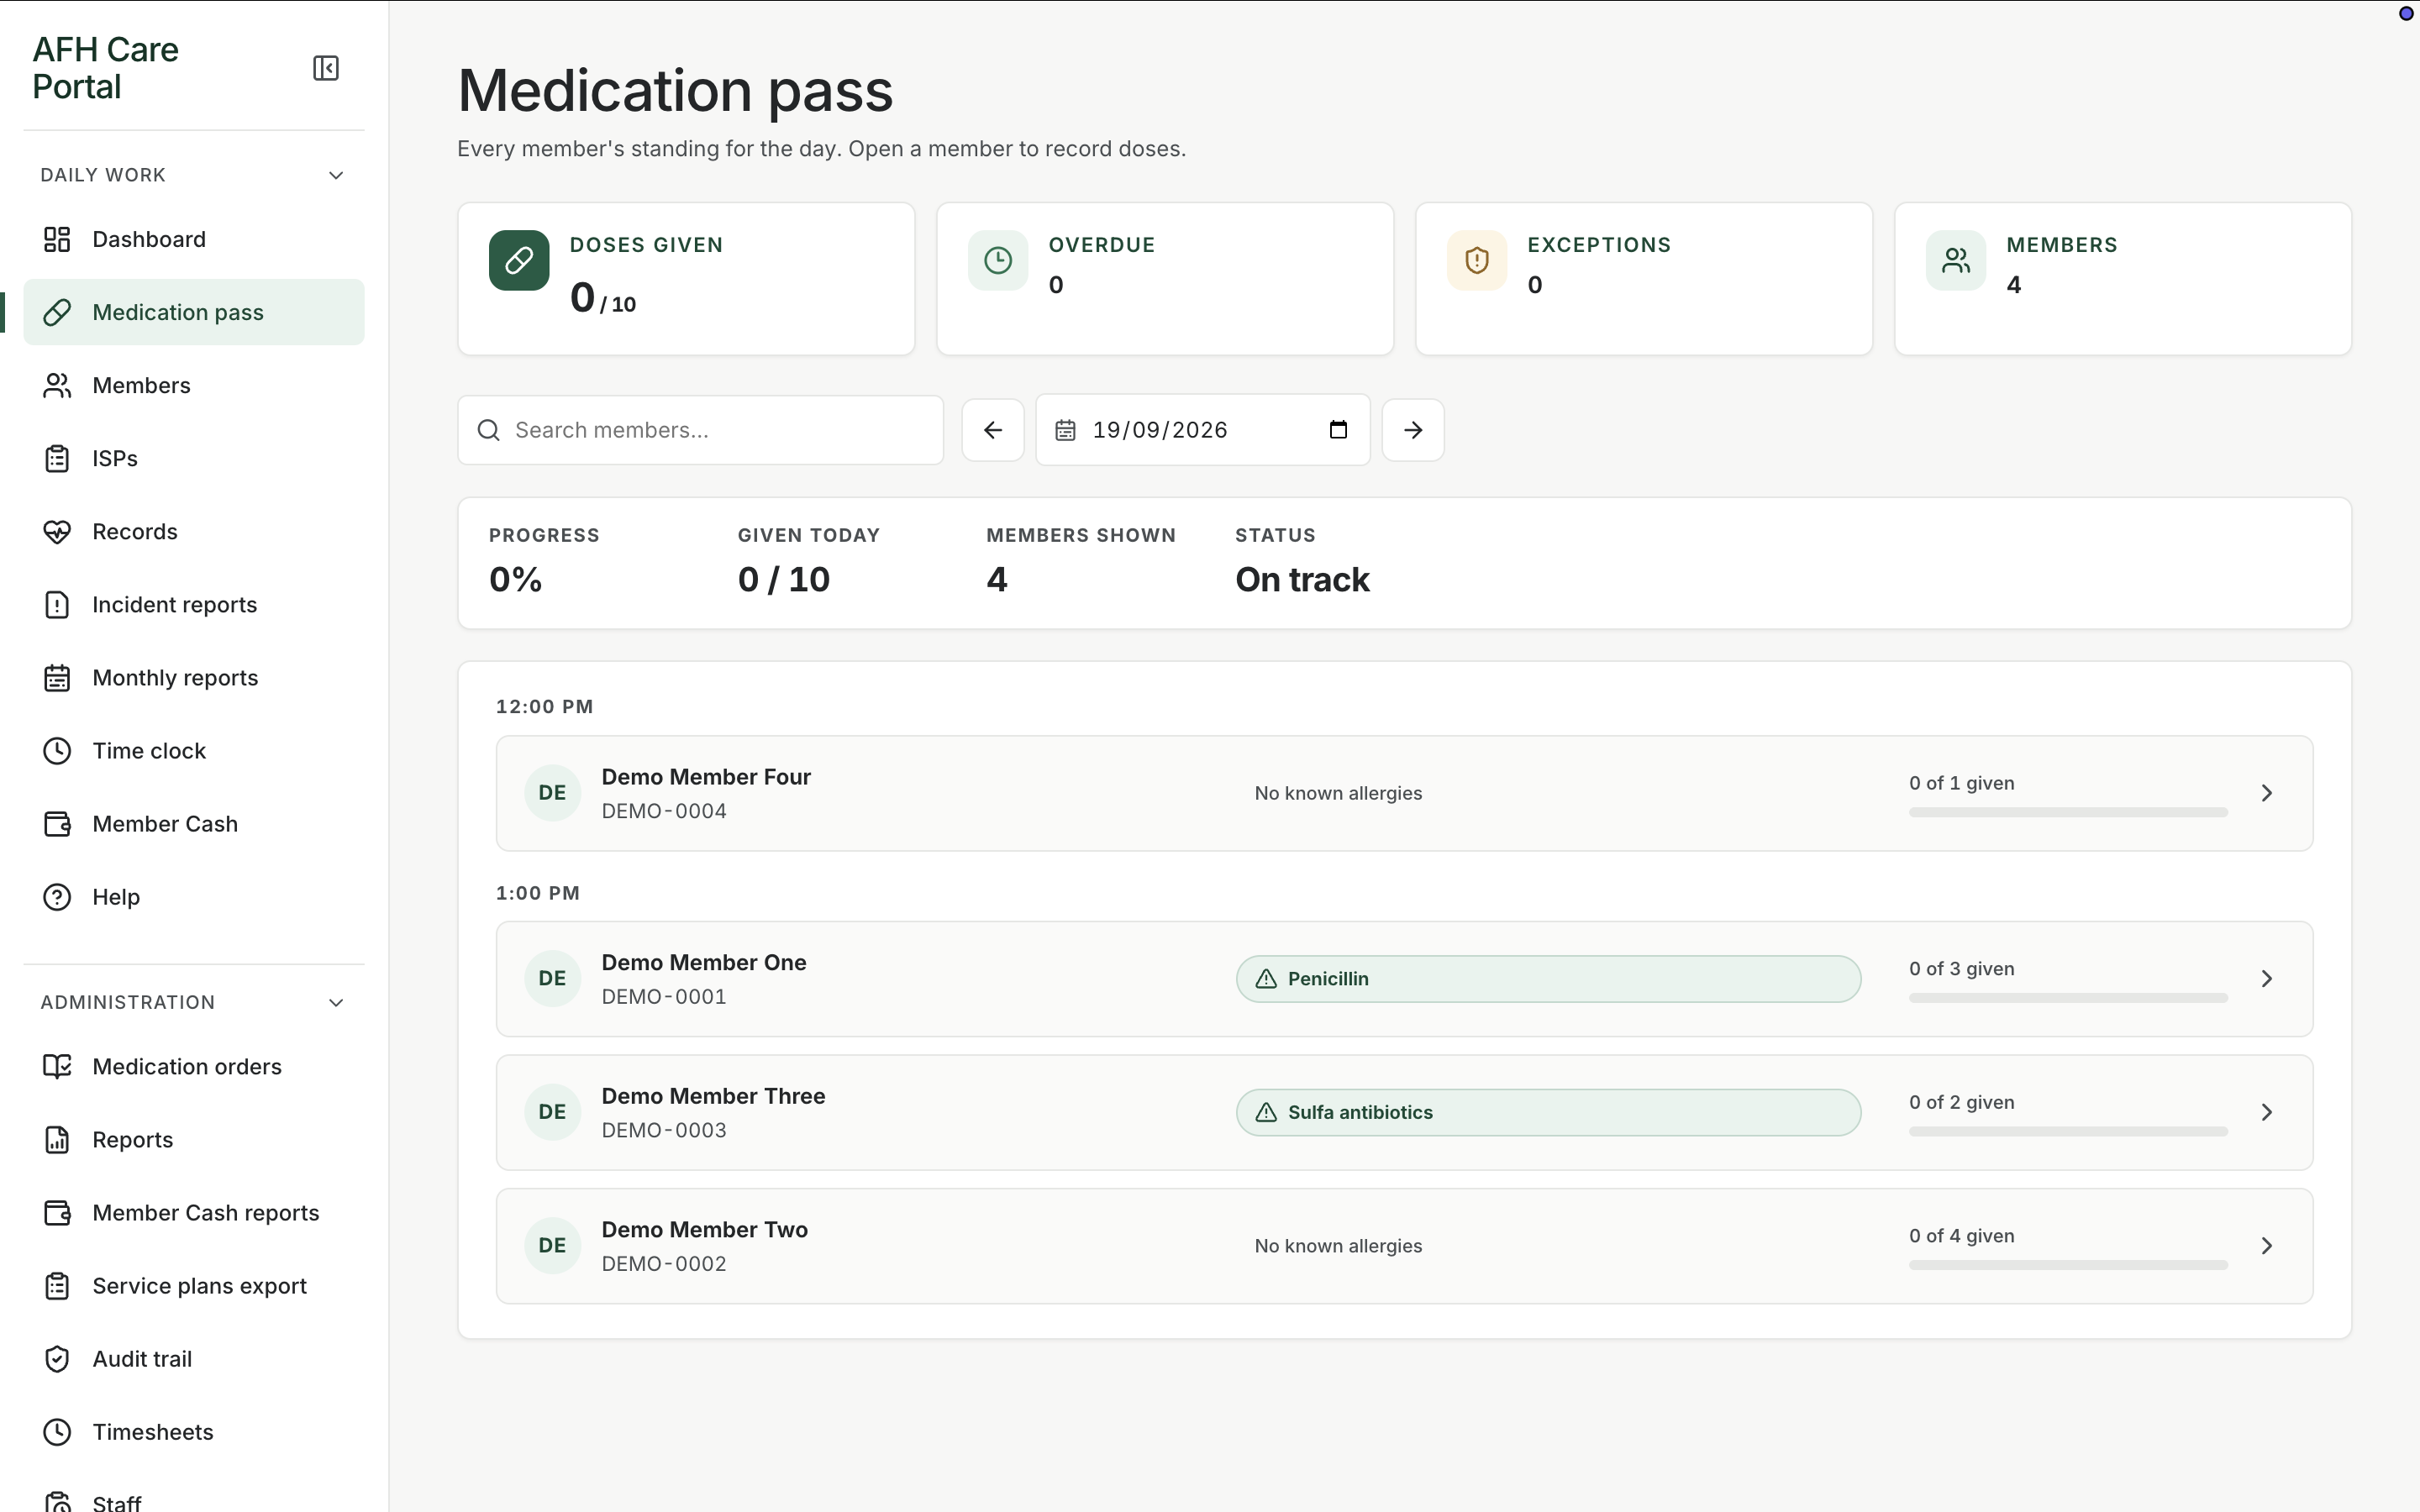Screen dimensions: 2420x1512
Task: Open Monthly reports
Action: 194,677
